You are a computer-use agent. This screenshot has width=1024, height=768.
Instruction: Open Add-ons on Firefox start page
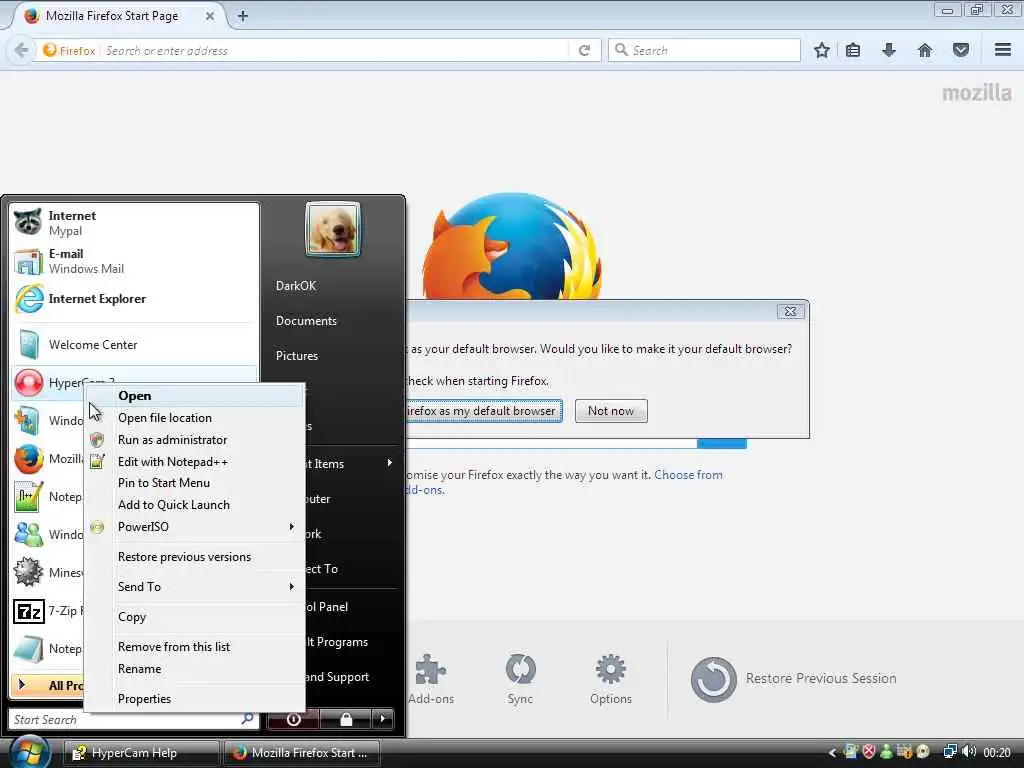click(430, 679)
